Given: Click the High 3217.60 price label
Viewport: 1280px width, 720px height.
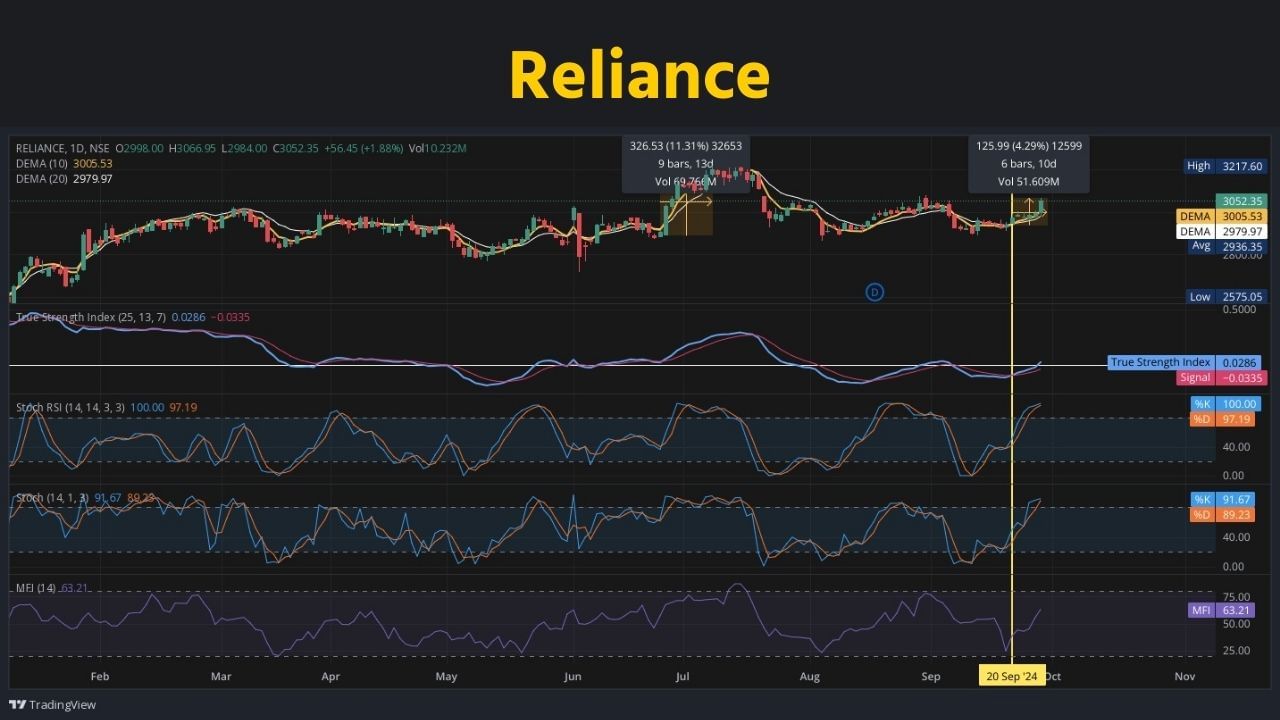Looking at the screenshot, I should pyautogui.click(x=1225, y=166).
